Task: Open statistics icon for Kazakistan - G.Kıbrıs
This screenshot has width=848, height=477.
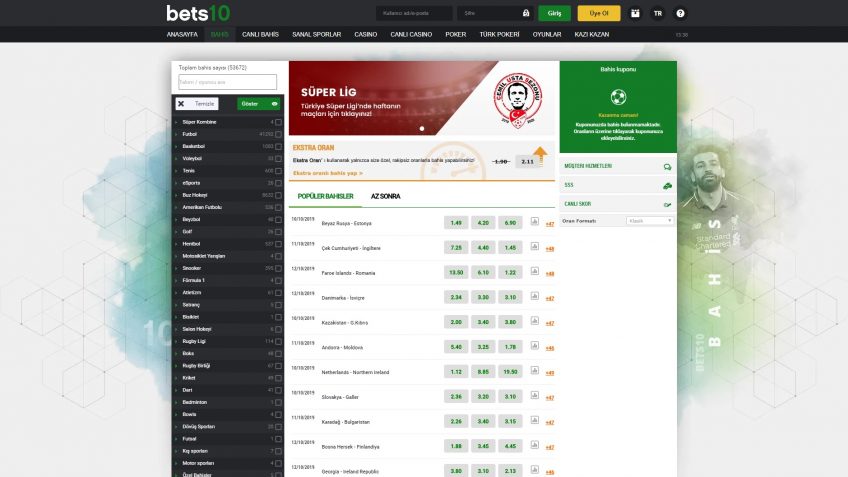Action: pyautogui.click(x=534, y=321)
